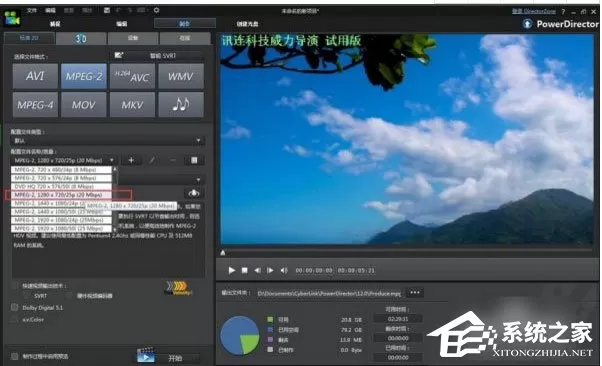Image resolution: width=602 pixels, height=366 pixels.
Task: Open the DirectorZone link
Action: (534, 11)
